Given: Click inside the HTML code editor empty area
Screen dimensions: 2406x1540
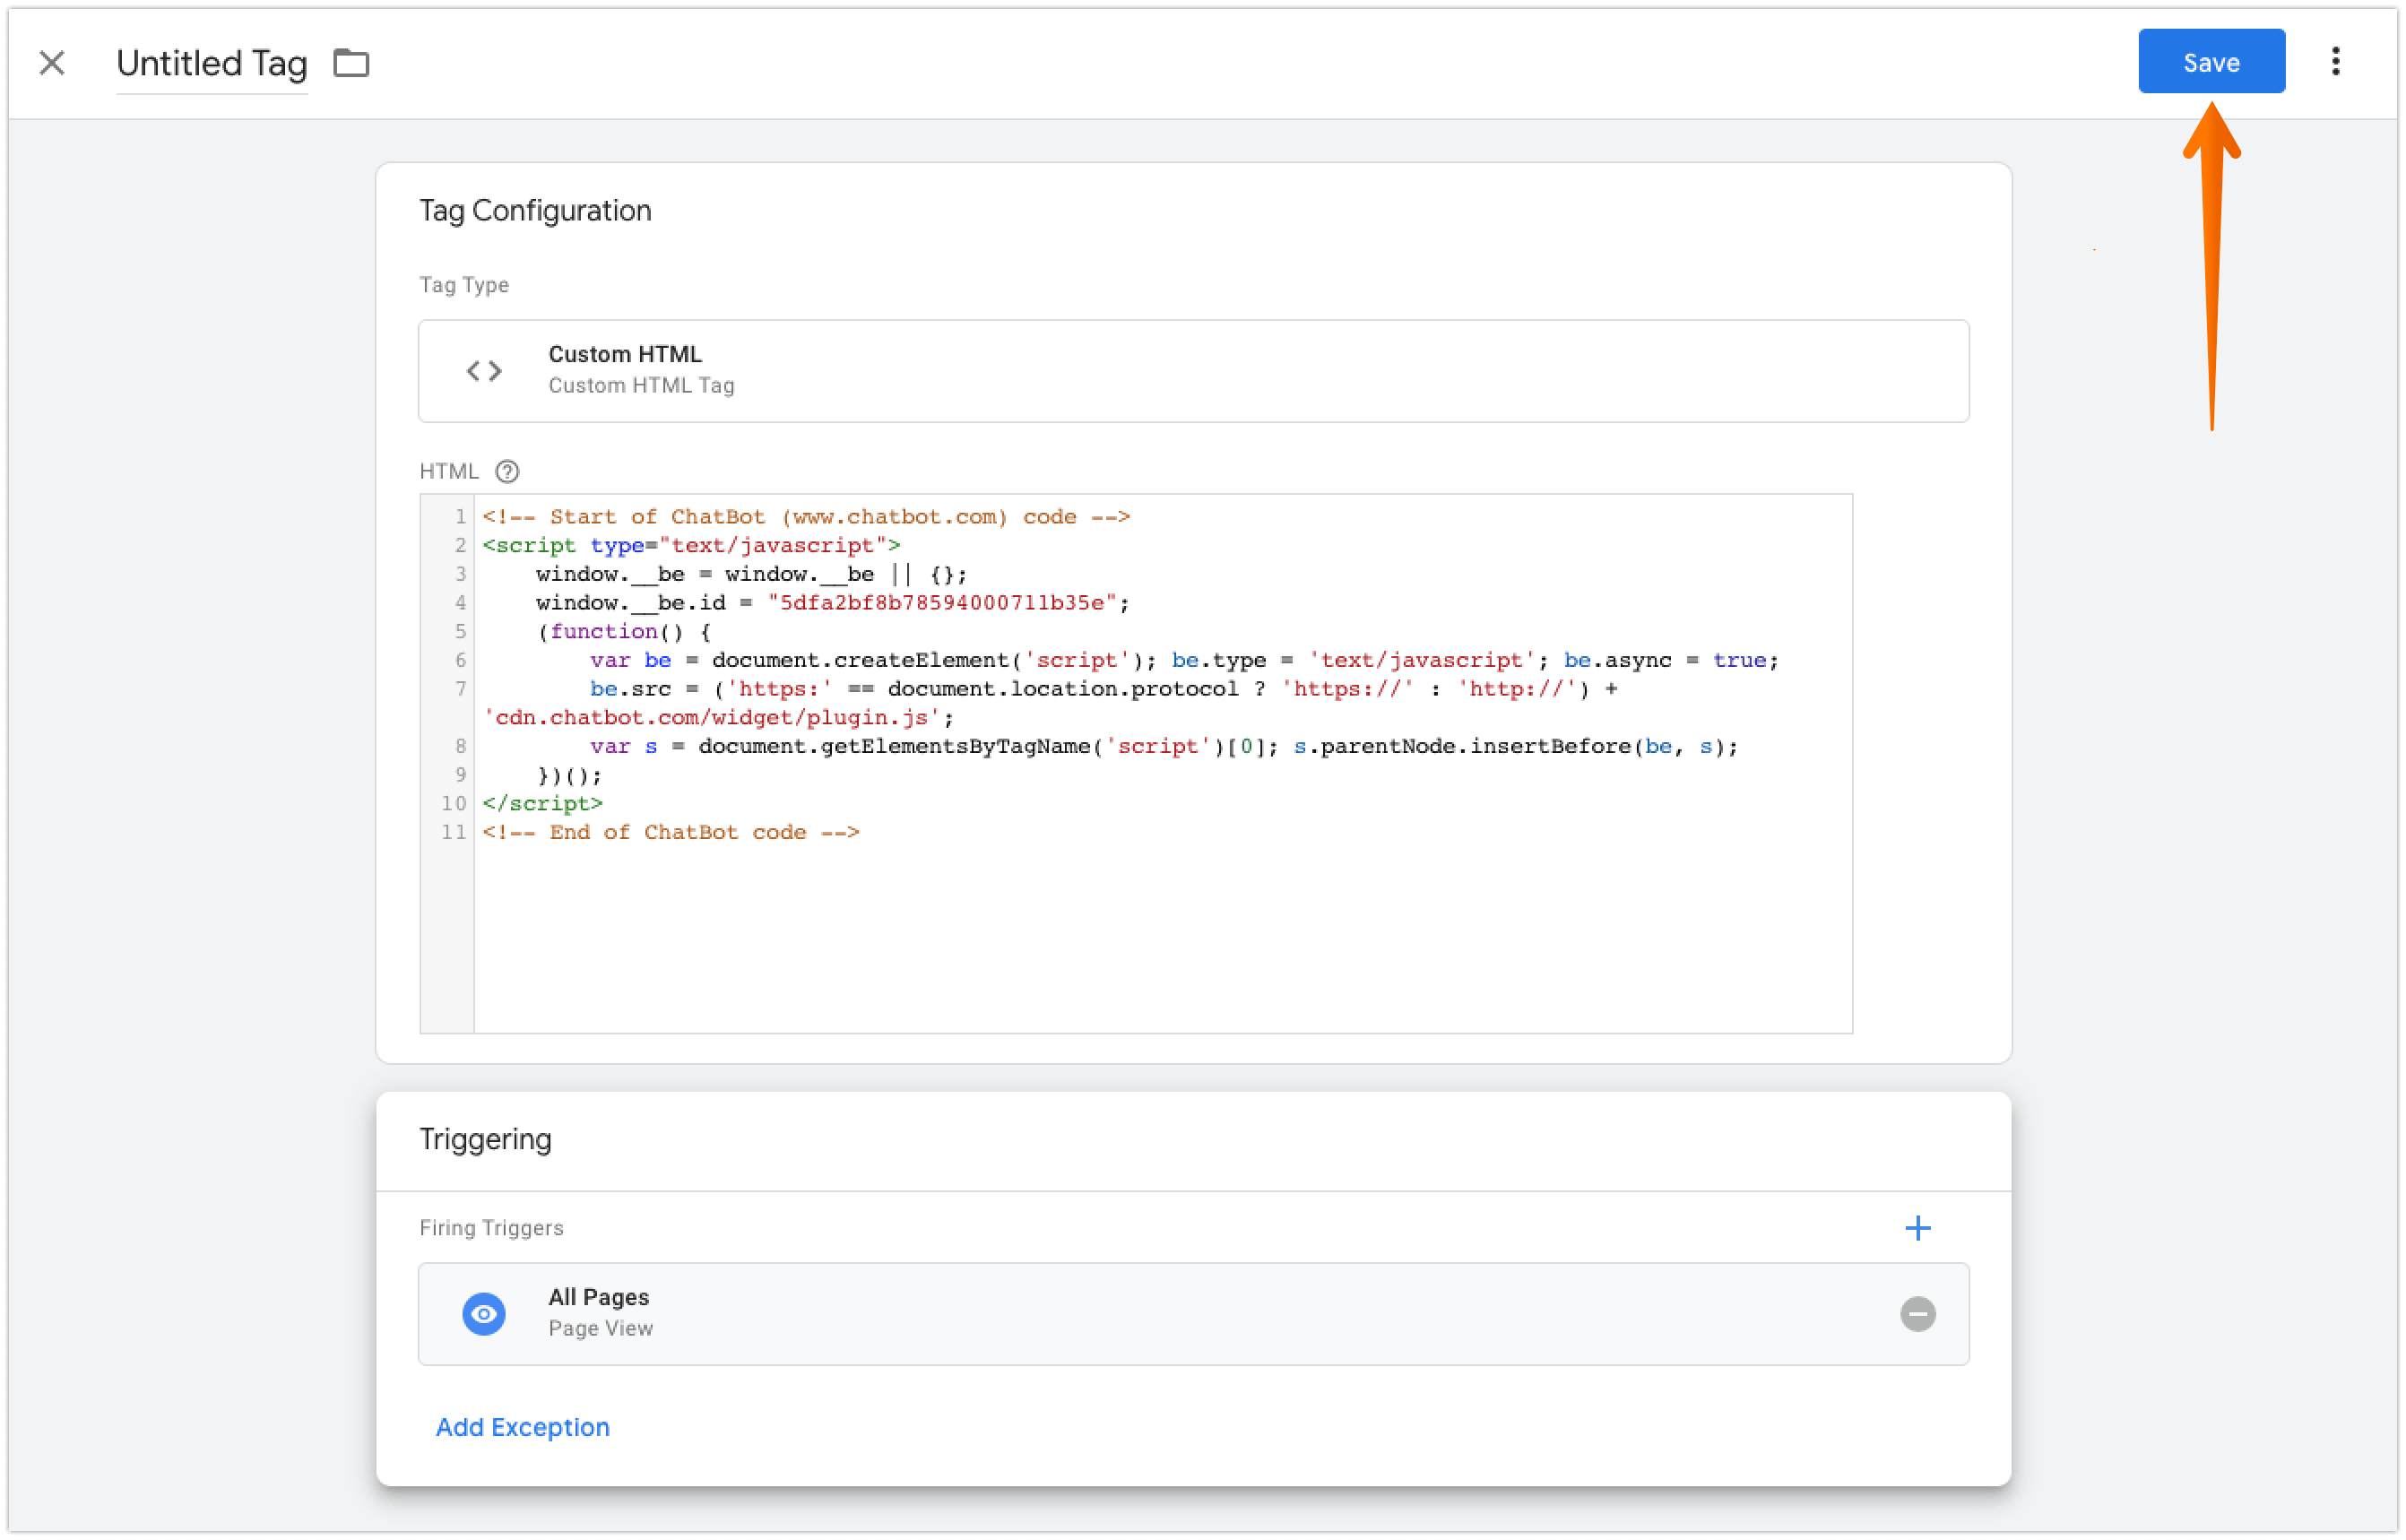Looking at the screenshot, I should (1160, 940).
